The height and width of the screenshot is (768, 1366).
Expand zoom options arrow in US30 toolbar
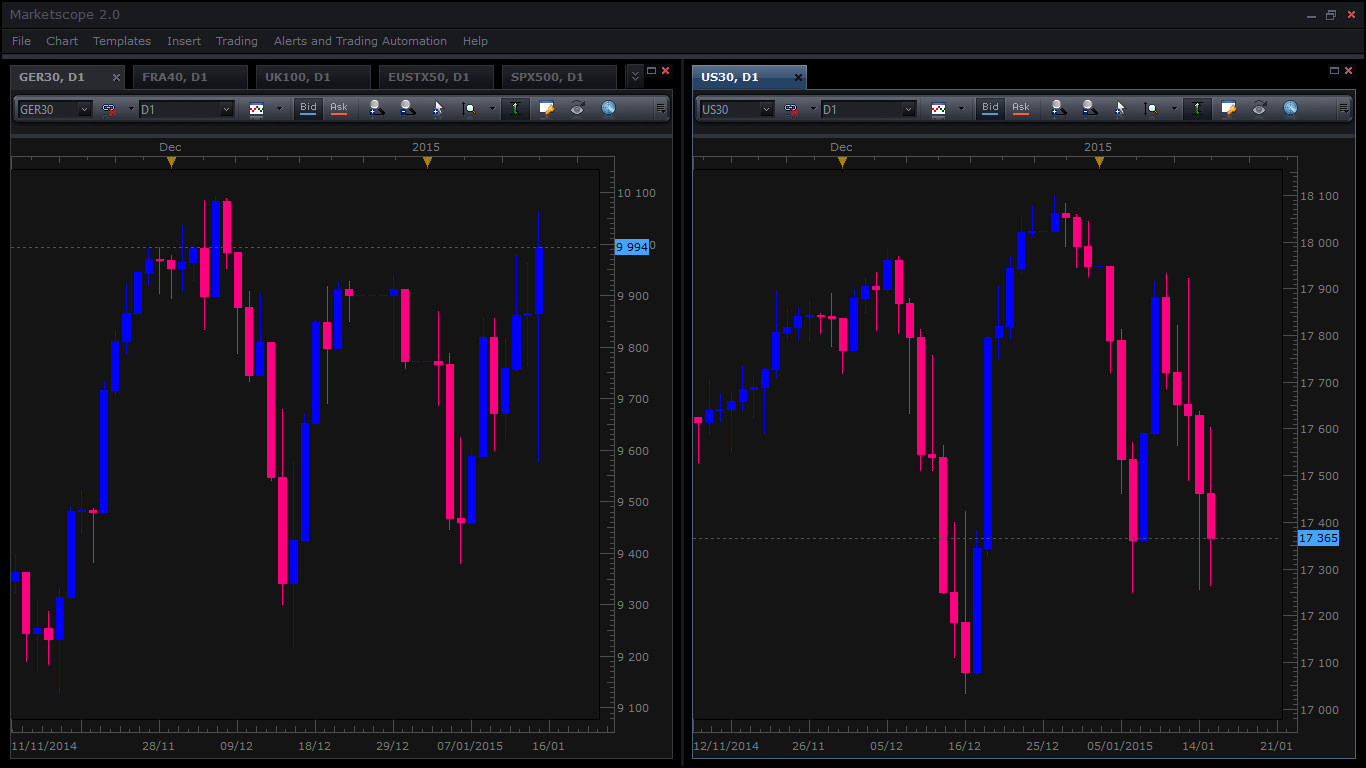tap(1173, 109)
